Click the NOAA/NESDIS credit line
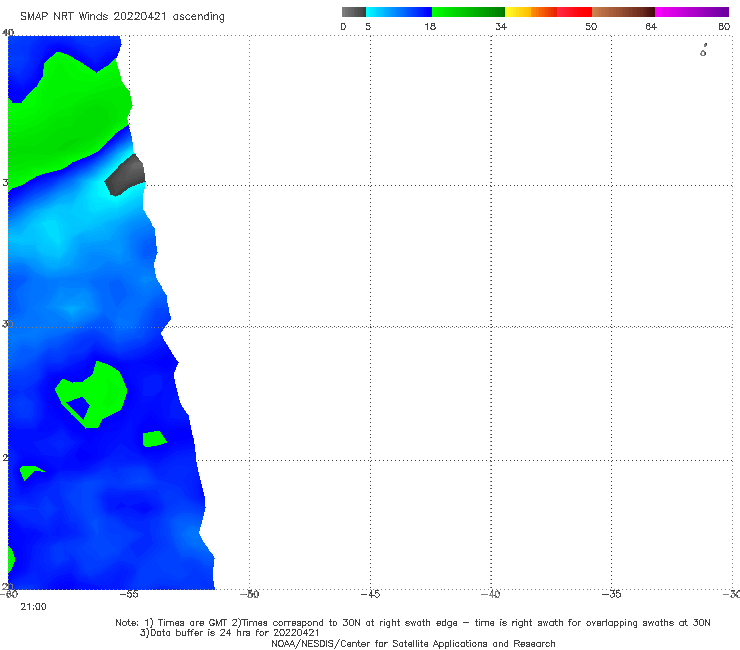The height and width of the screenshot is (650, 740). tap(413, 644)
